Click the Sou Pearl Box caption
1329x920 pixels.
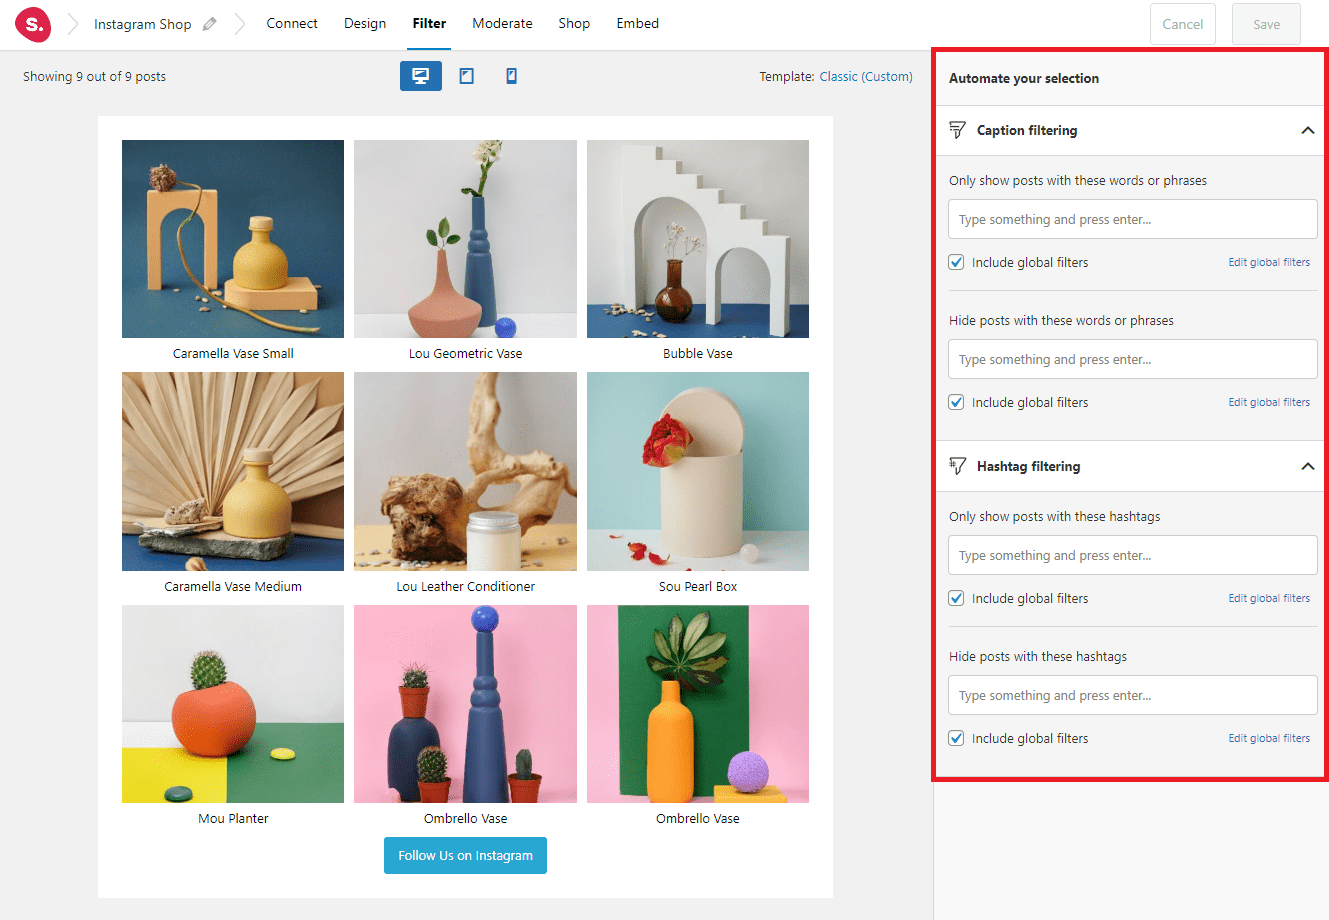click(x=698, y=586)
